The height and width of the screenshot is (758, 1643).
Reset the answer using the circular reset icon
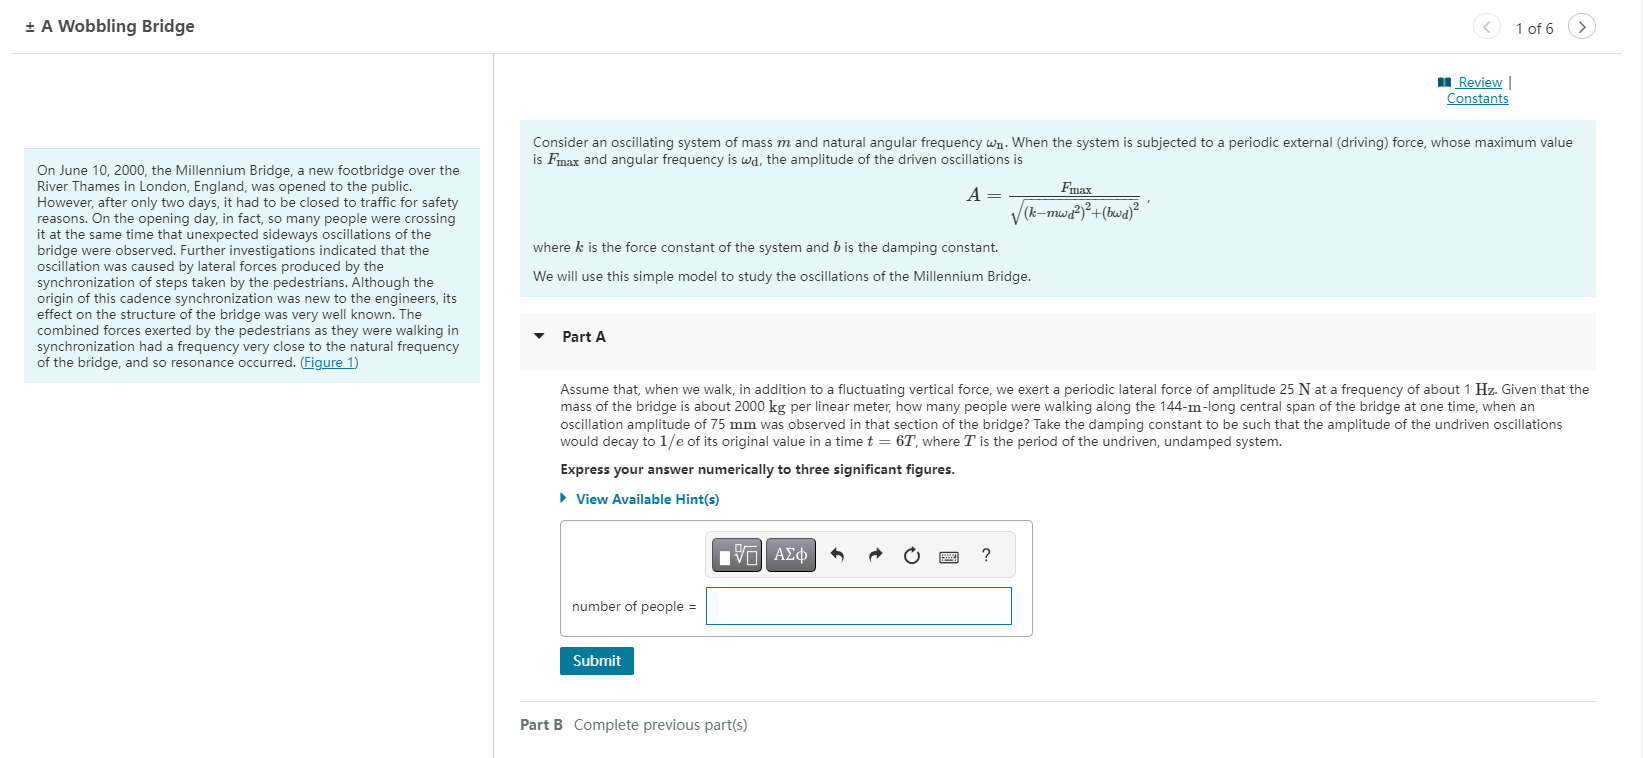click(x=911, y=554)
